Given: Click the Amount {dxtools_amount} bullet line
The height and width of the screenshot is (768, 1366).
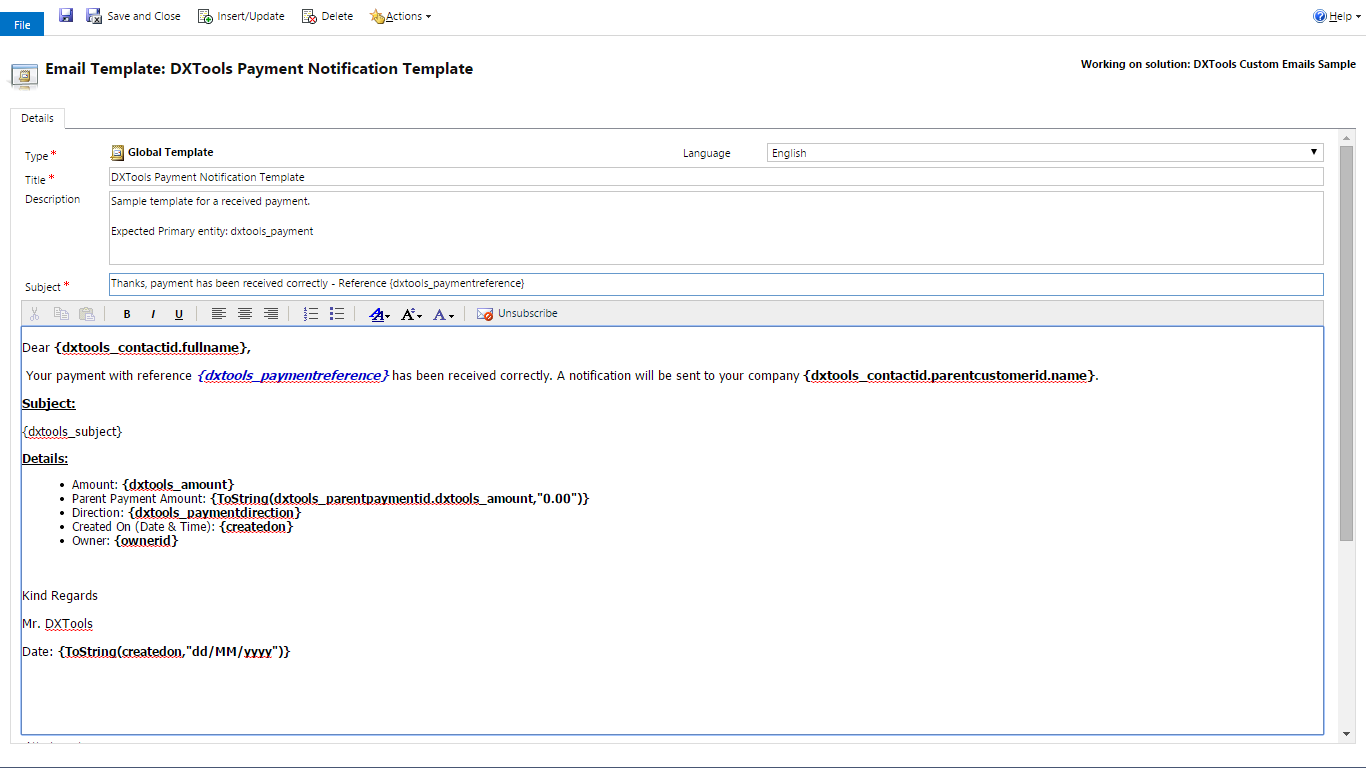Looking at the screenshot, I should pyautogui.click(x=153, y=484).
